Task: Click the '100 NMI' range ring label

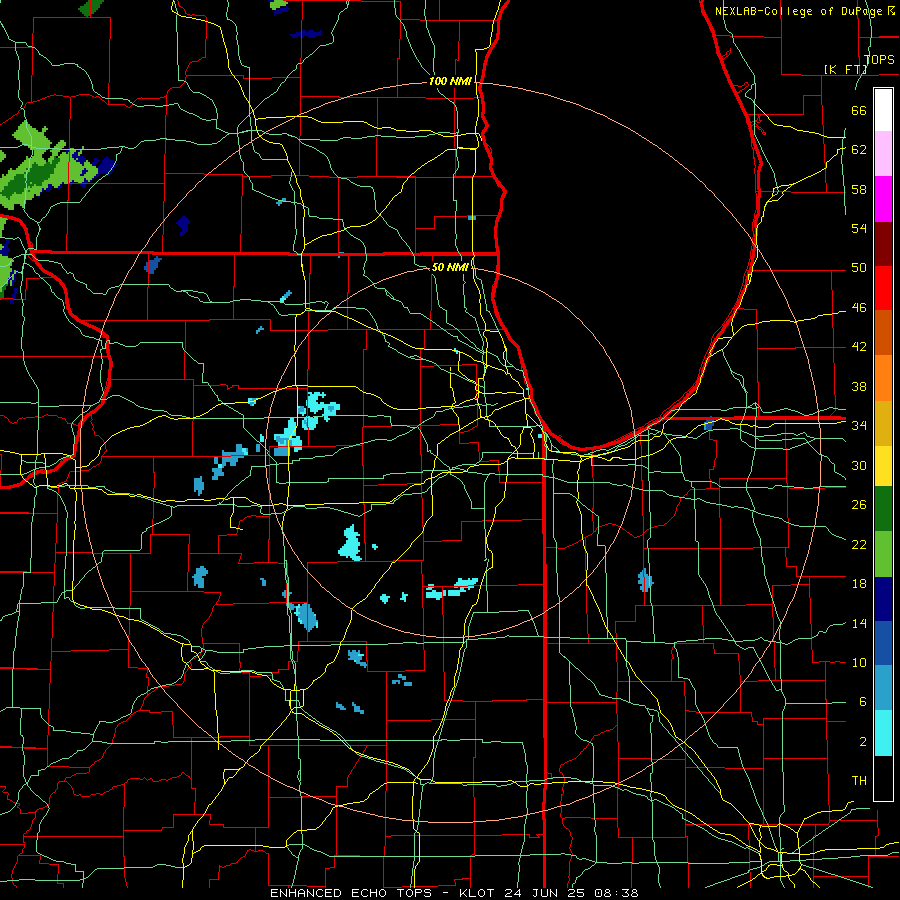Action: pyautogui.click(x=450, y=82)
